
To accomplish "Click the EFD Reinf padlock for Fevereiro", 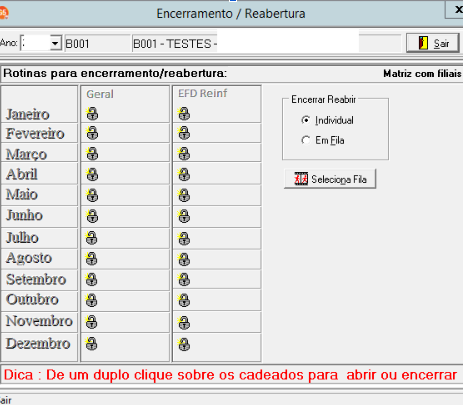I will pos(184,133).
